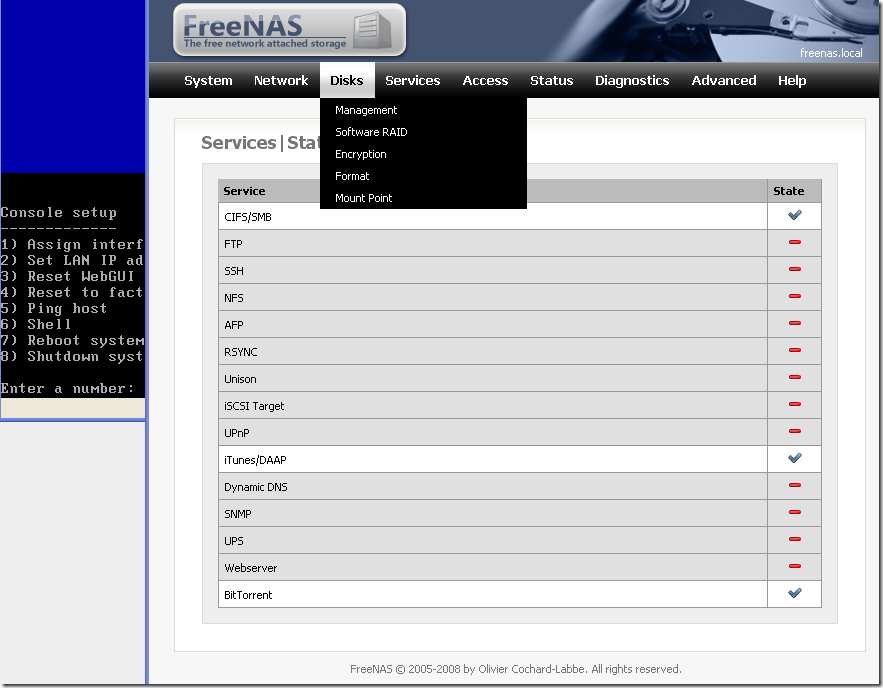Click the NFS disabled state icon

coord(795,296)
